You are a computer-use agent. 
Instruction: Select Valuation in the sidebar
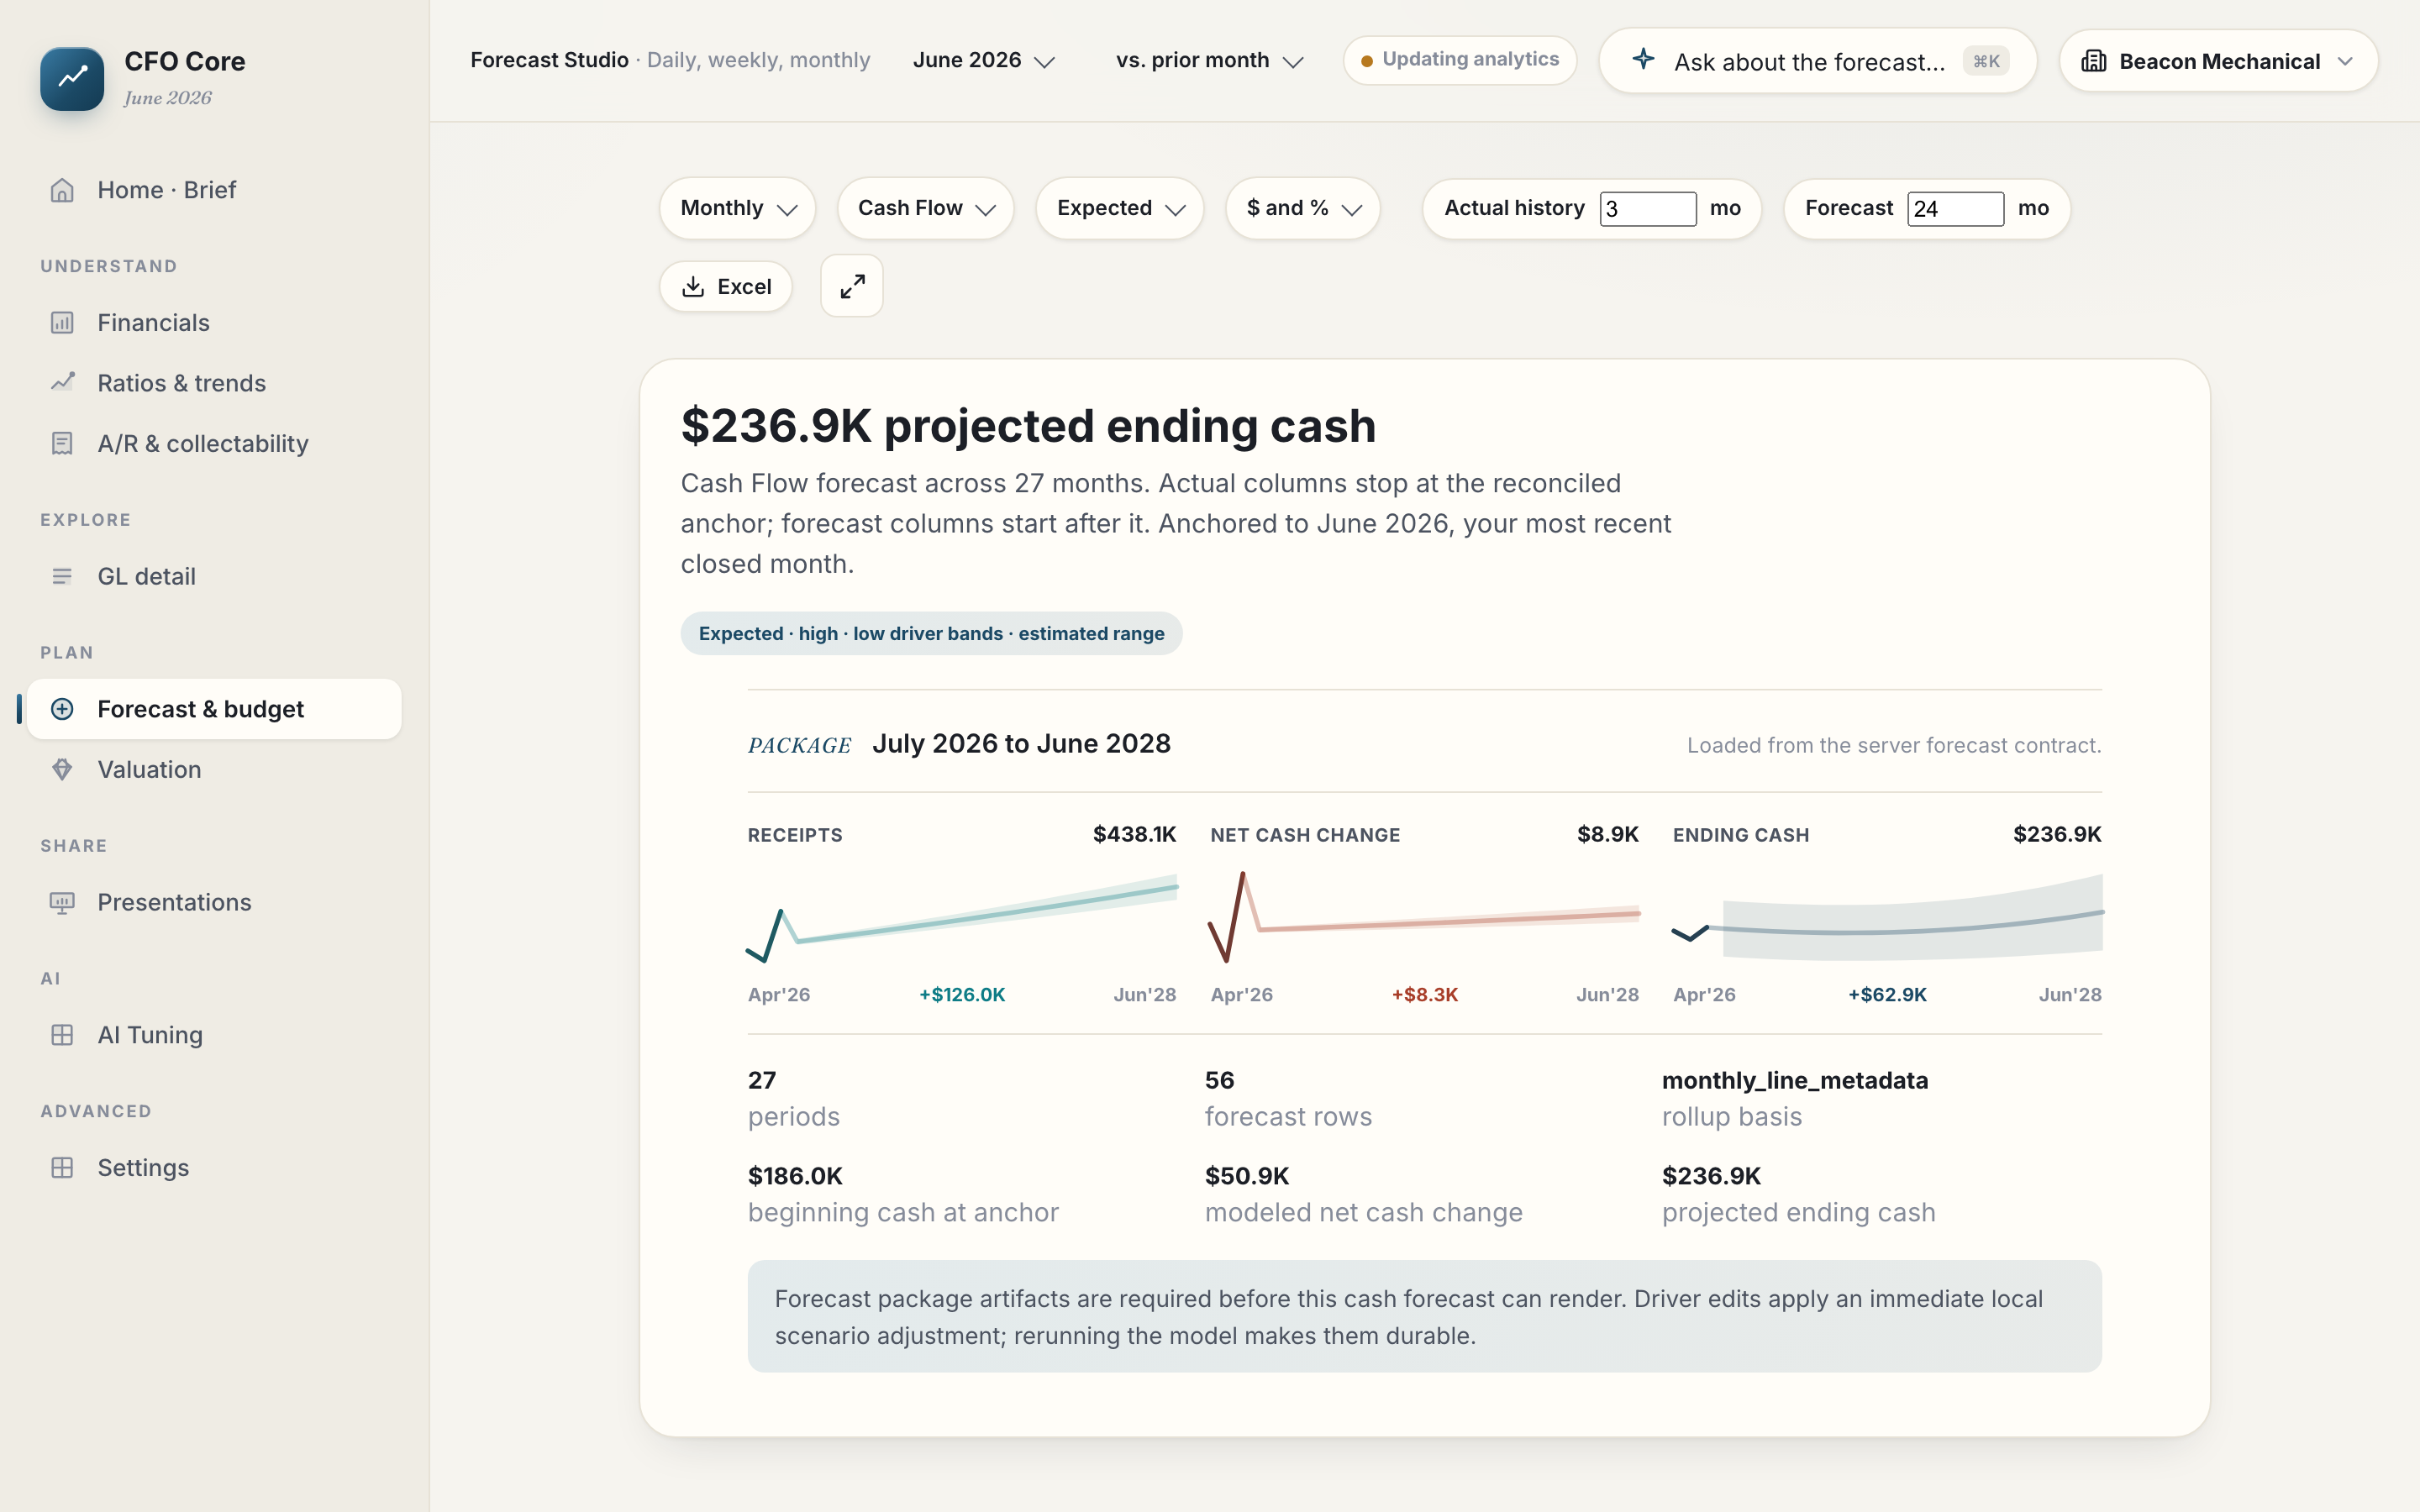click(214, 769)
